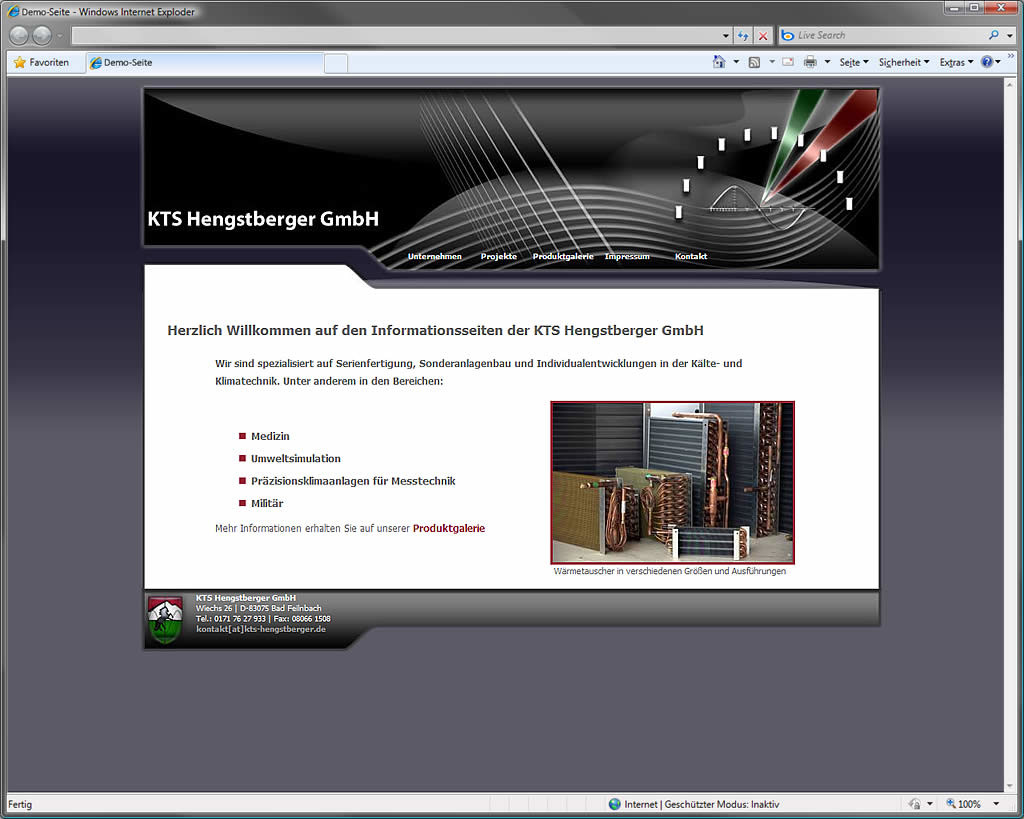Follow the red Produktgalerie text link
This screenshot has width=1024, height=819.
448,528
